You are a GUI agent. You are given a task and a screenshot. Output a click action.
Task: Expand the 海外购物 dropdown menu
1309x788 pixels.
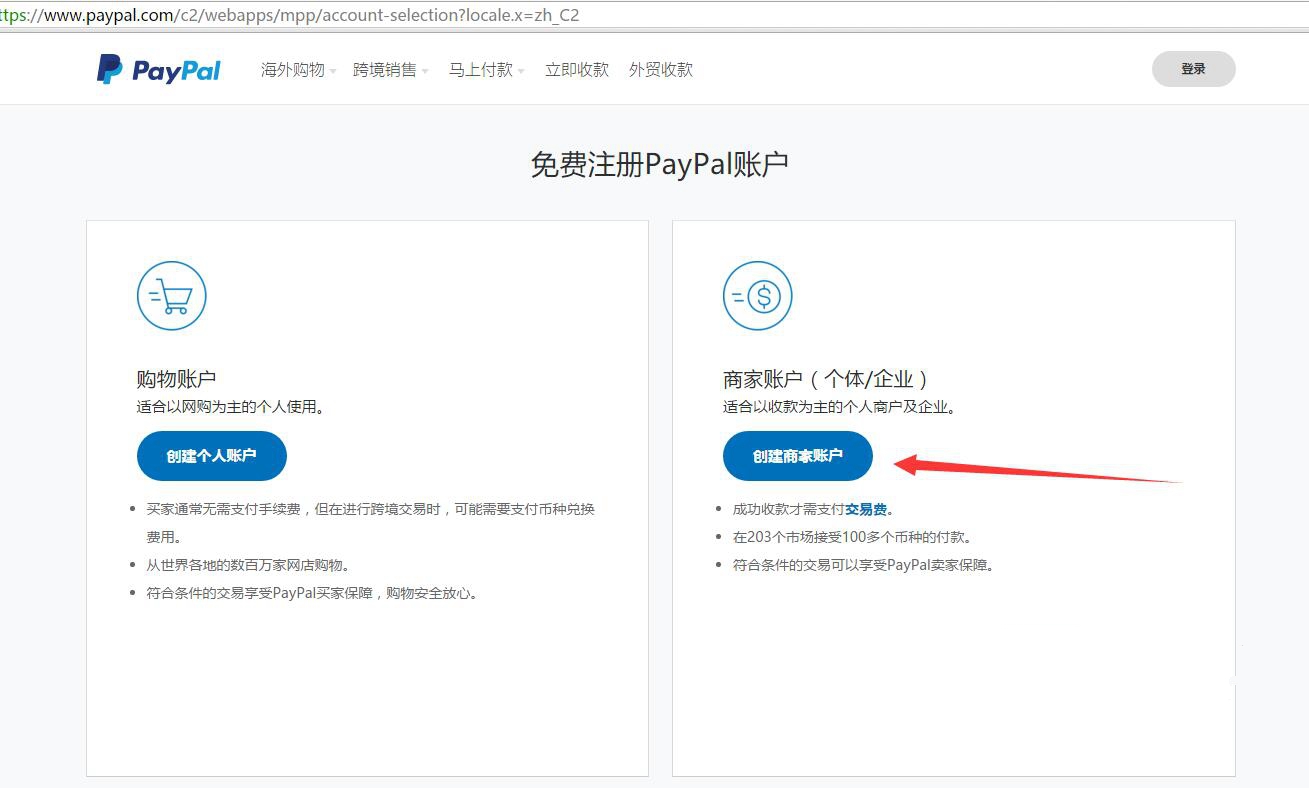(298, 70)
